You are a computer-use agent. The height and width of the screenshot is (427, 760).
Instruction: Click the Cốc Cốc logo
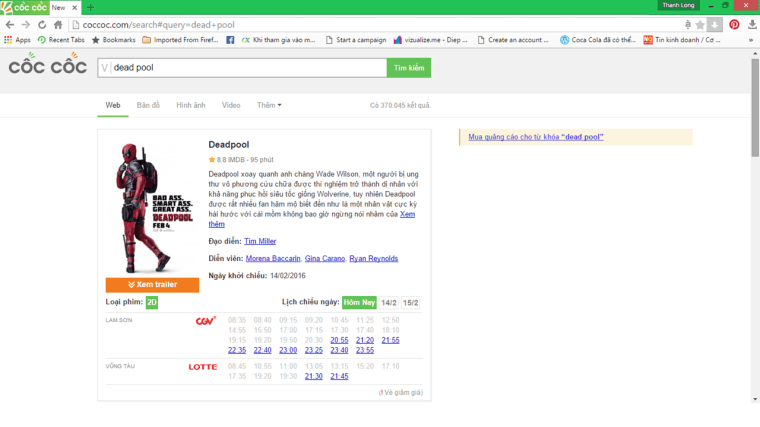click(x=47, y=66)
